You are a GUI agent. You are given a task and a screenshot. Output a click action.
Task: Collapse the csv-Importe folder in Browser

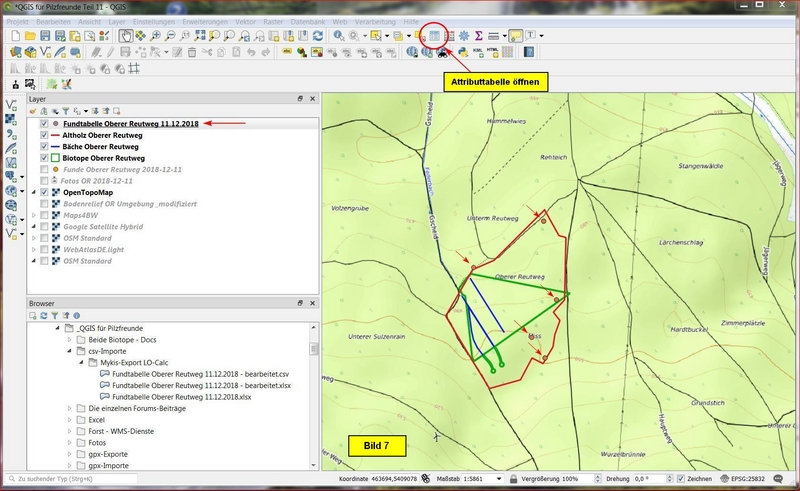pyautogui.click(x=72, y=352)
